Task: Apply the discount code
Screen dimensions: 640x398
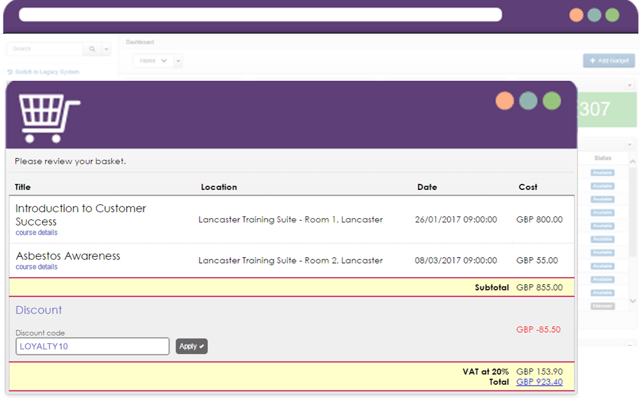Action: (191, 346)
